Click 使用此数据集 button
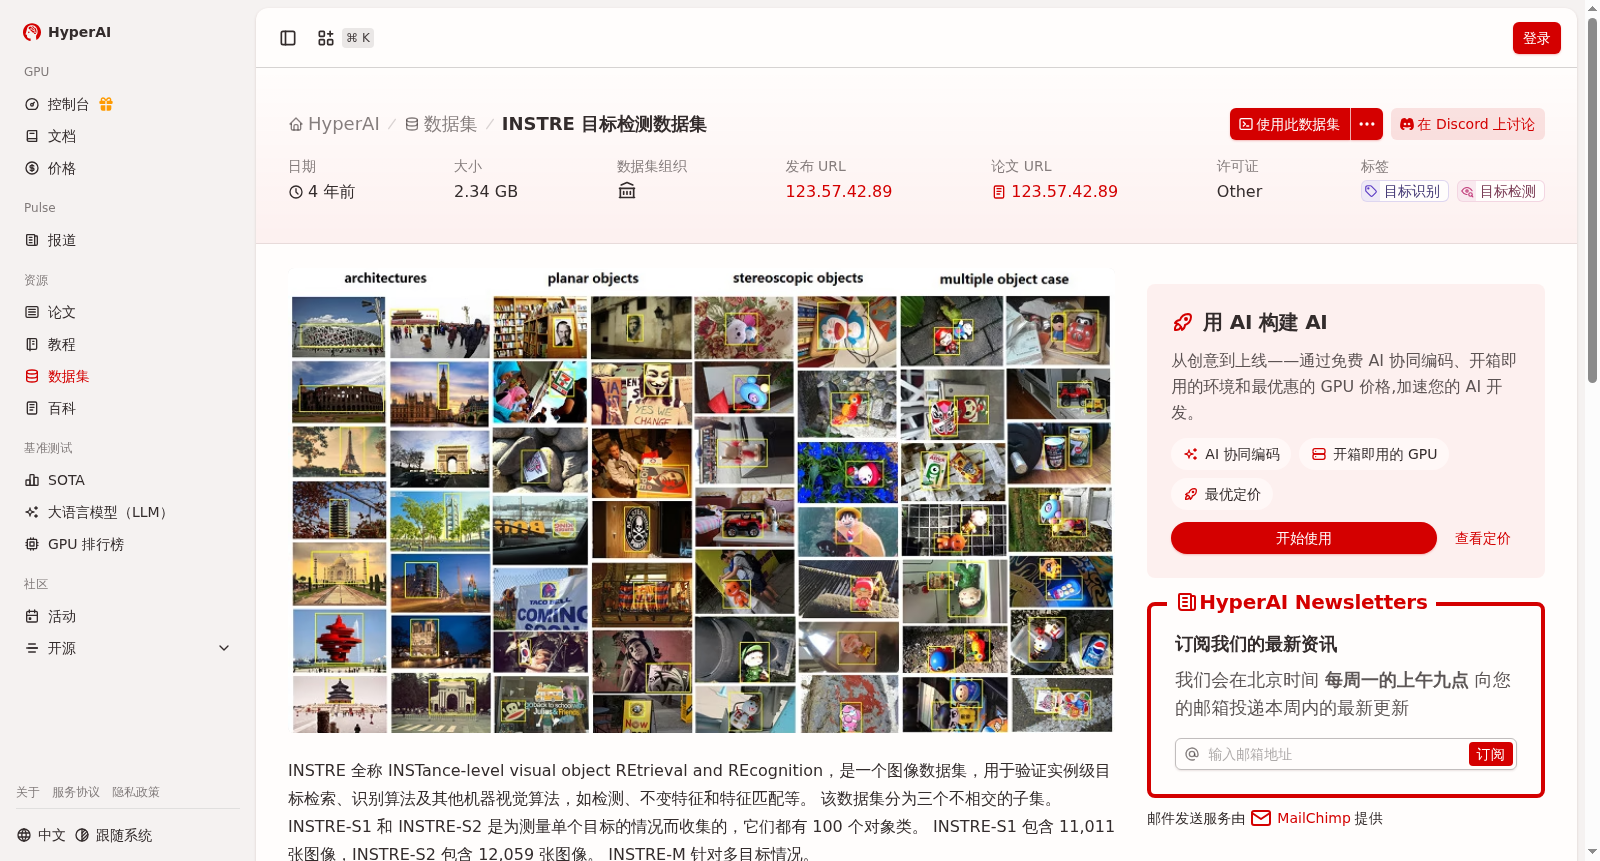This screenshot has width=1600, height=861. [1290, 124]
